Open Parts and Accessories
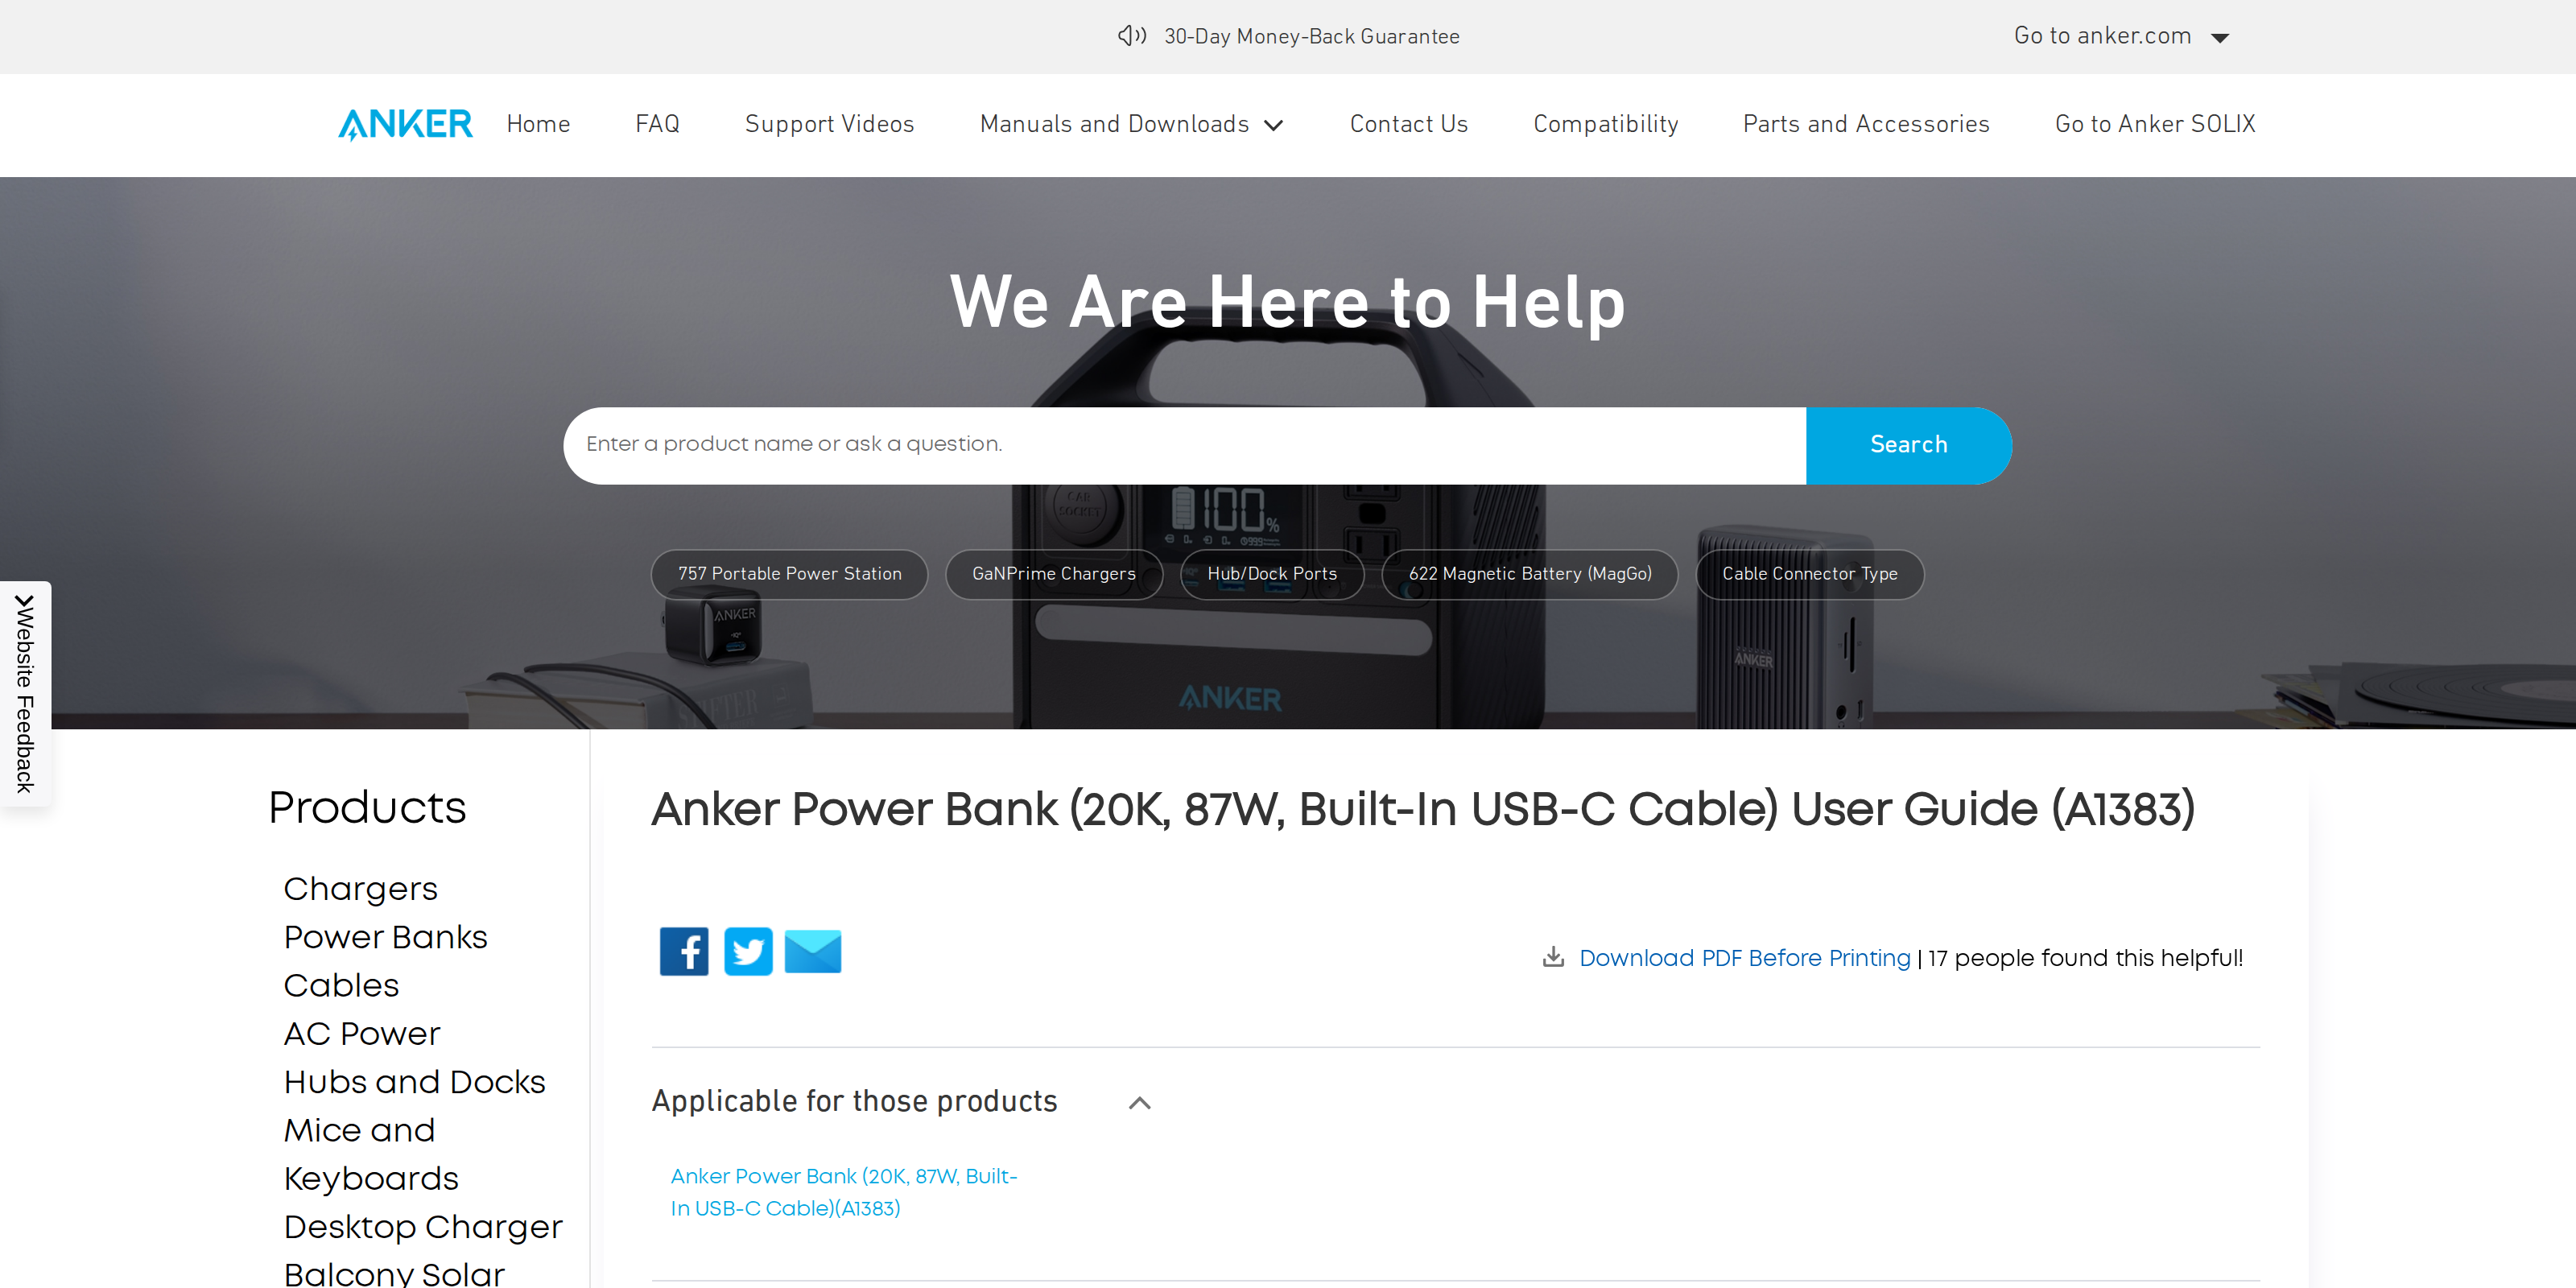Viewport: 2576px width, 1288px height. coord(1866,124)
